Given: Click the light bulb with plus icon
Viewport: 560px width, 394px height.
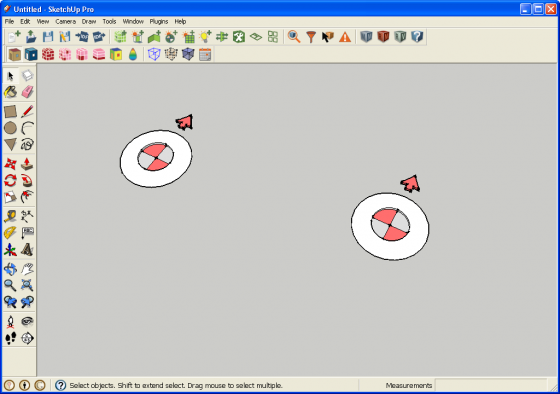Looking at the screenshot, I should pos(205,36).
